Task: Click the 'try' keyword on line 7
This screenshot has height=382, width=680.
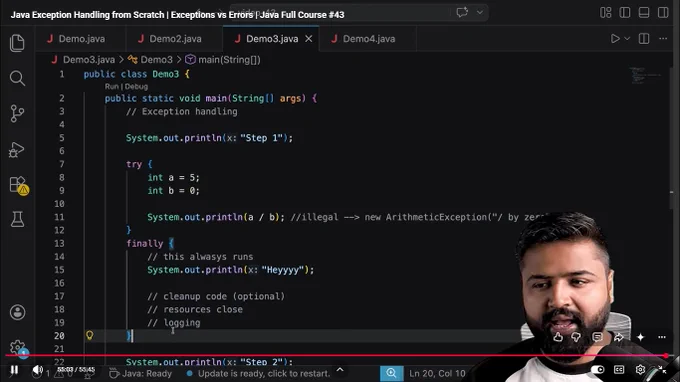Action: 134,164
